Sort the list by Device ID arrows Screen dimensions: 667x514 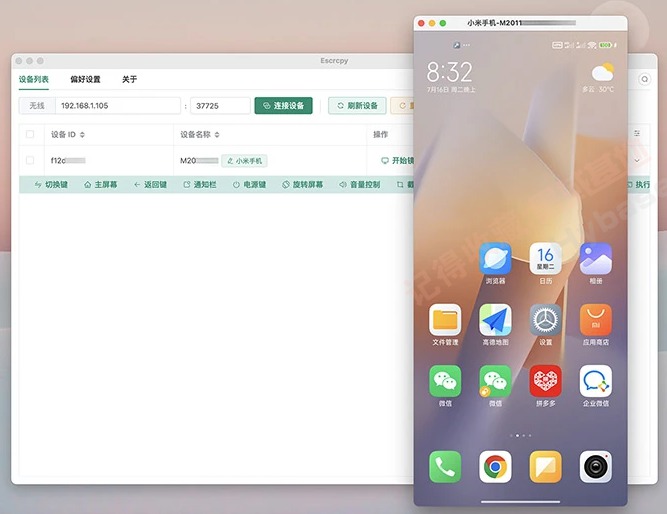coord(82,135)
